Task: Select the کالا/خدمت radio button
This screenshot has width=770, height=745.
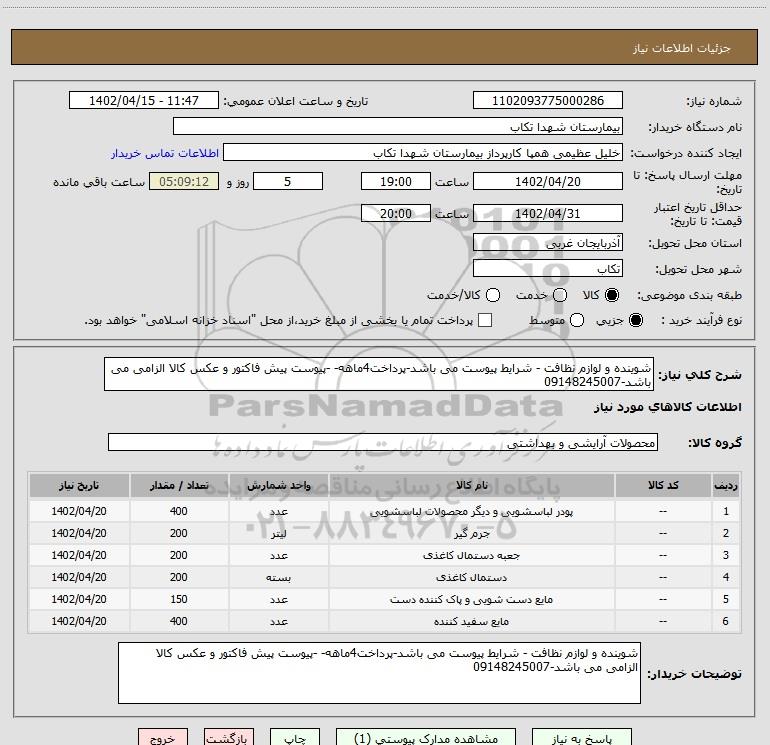Action: coord(493,295)
